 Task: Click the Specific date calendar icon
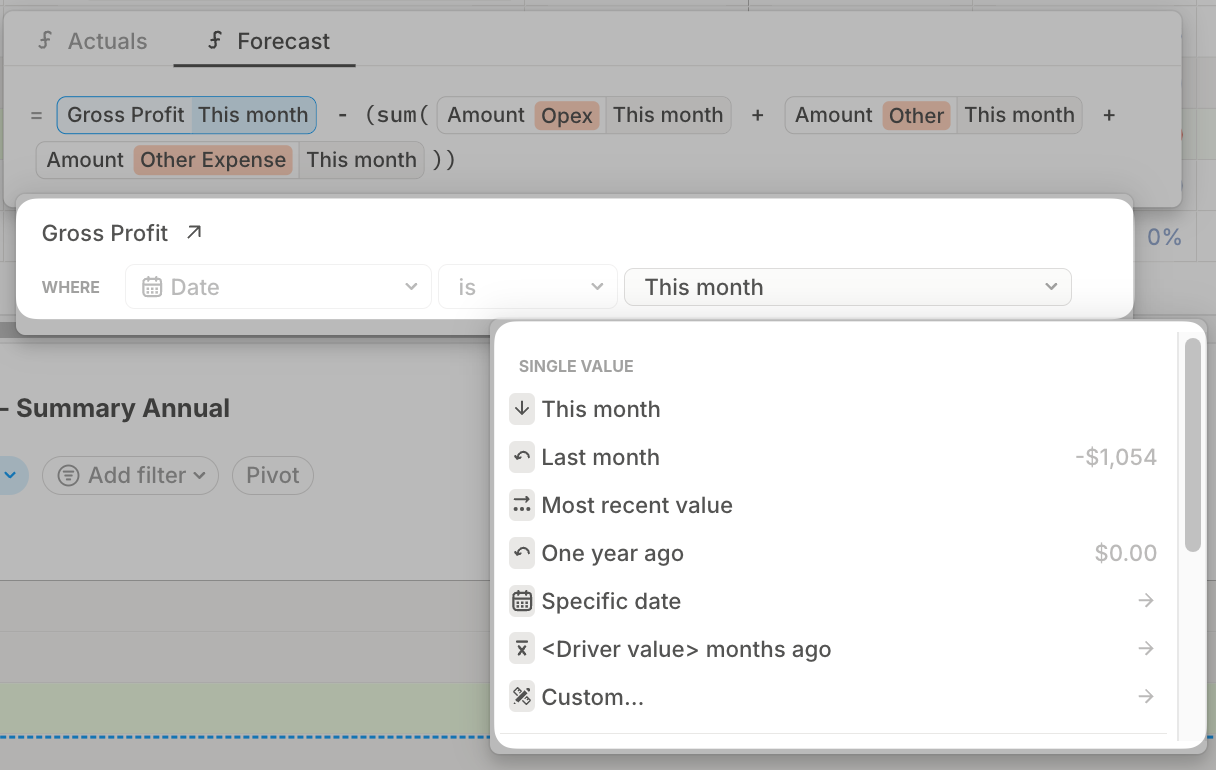522,601
